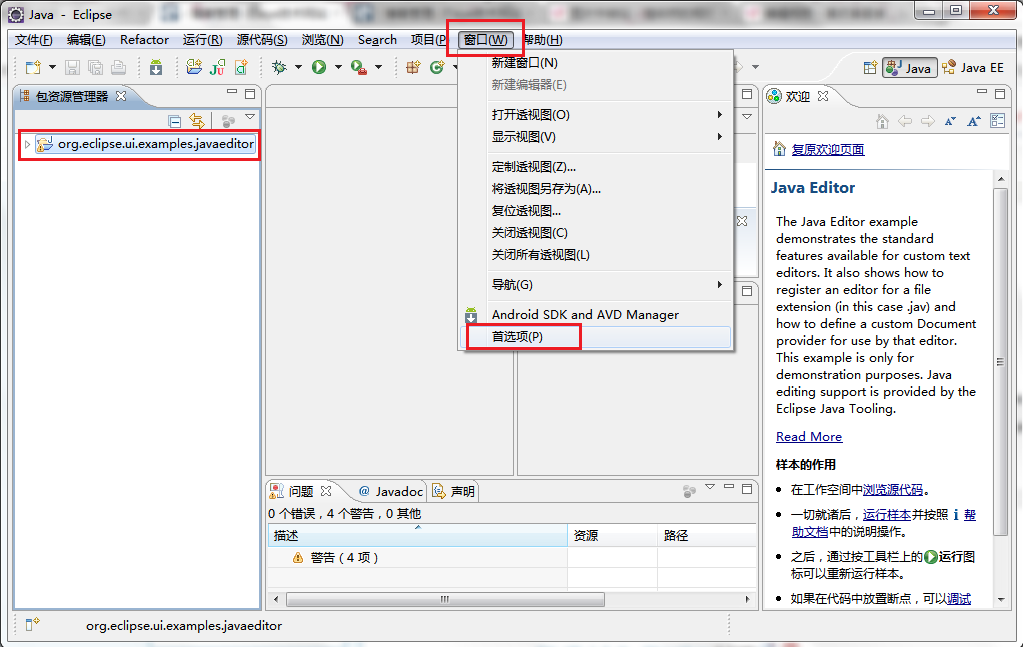Screen dimensions: 1023x647
Task: Click the New Java Project toolbar icon
Action: (x=194, y=67)
